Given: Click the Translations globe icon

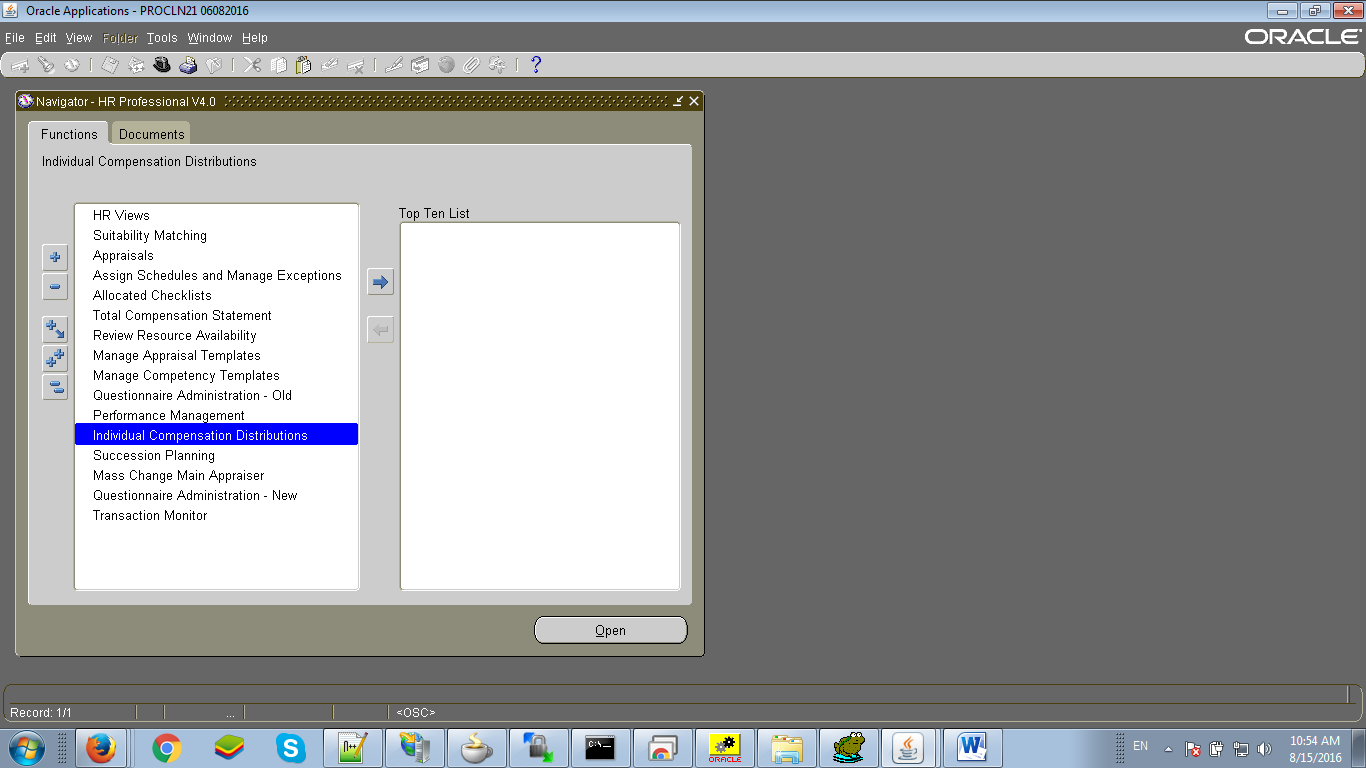Looking at the screenshot, I should pos(446,65).
